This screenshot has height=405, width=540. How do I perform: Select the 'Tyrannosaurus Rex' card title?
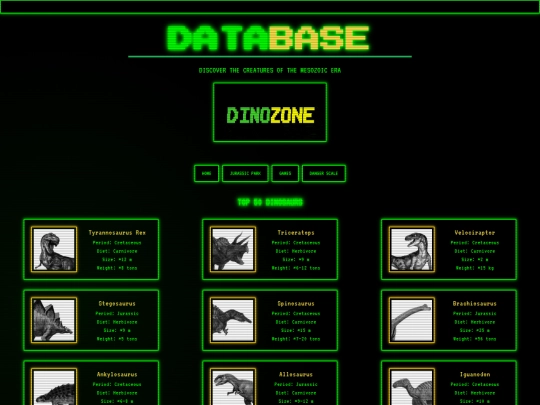tap(117, 233)
